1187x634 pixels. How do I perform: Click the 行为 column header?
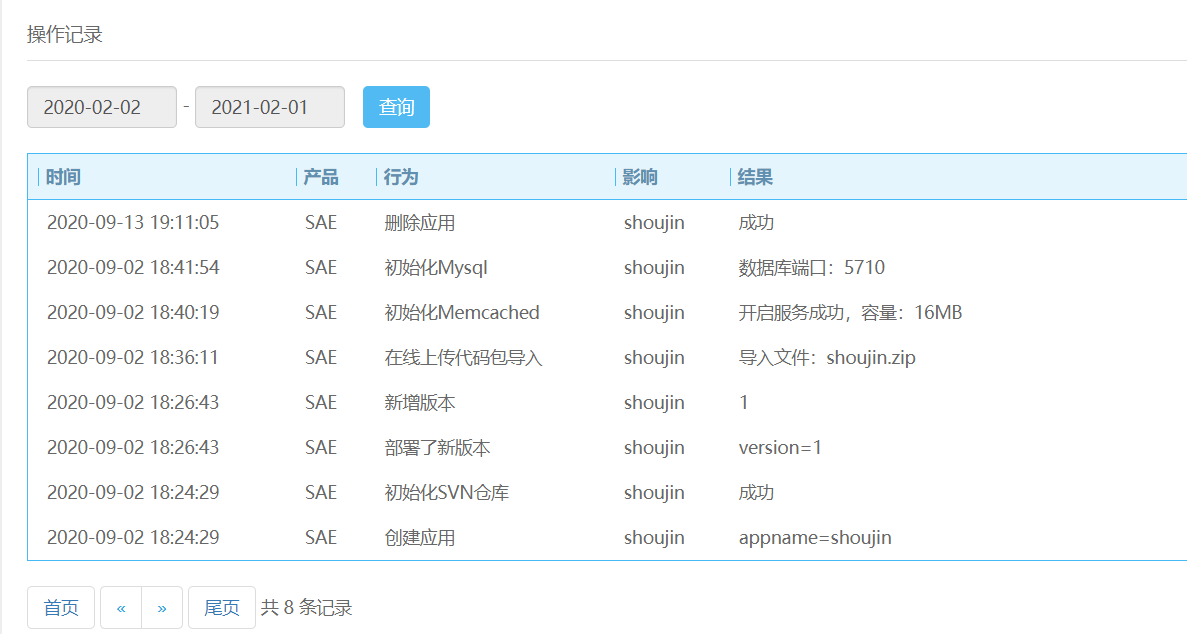(x=400, y=177)
